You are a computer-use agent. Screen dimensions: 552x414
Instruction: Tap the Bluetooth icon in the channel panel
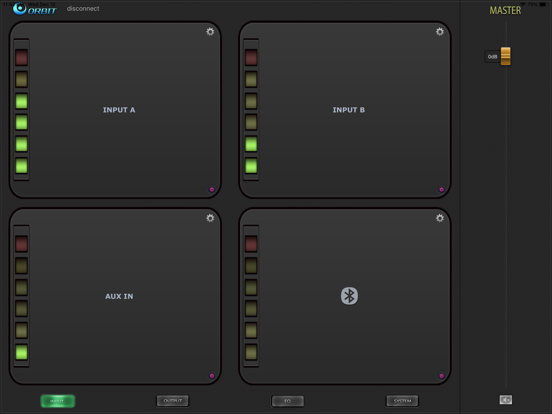[x=349, y=296]
